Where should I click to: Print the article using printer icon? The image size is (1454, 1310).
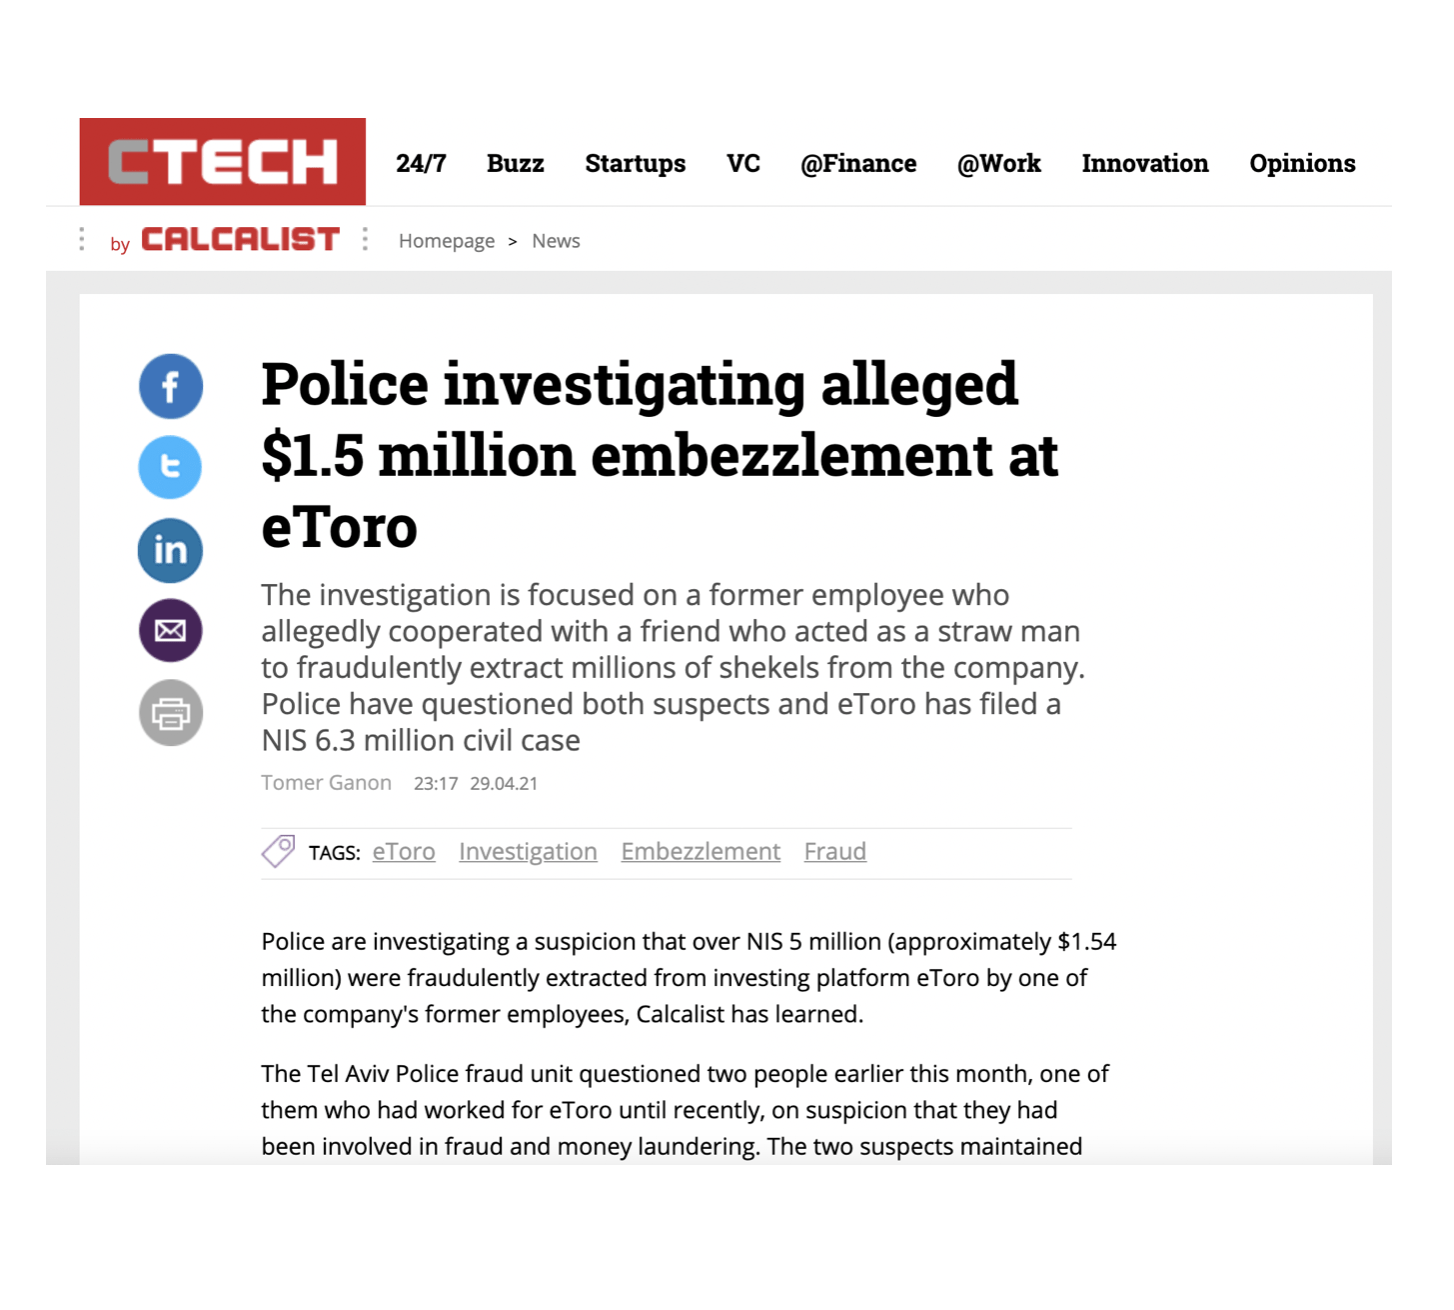pyautogui.click(x=170, y=713)
